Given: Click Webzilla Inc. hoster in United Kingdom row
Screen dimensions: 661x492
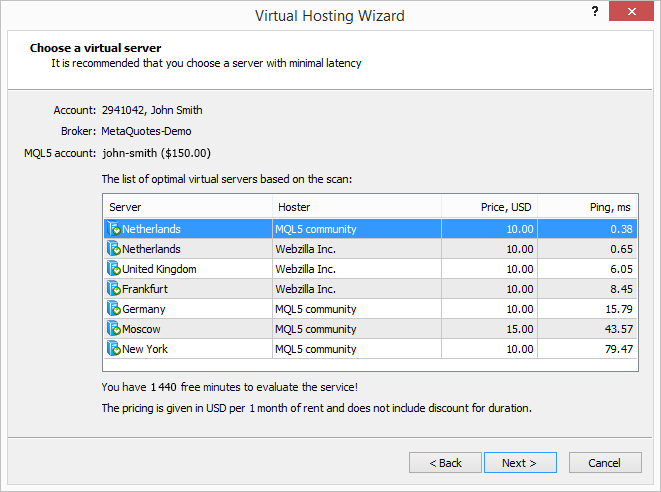Looking at the screenshot, I should [306, 269].
